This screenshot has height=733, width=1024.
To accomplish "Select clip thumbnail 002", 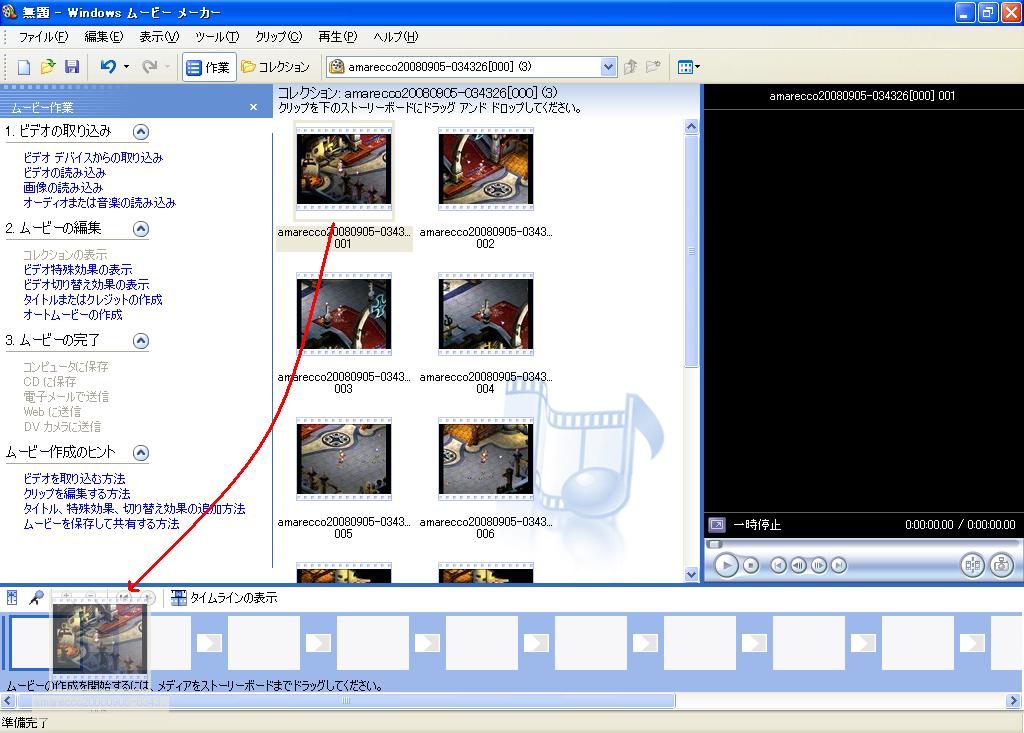I will [486, 169].
